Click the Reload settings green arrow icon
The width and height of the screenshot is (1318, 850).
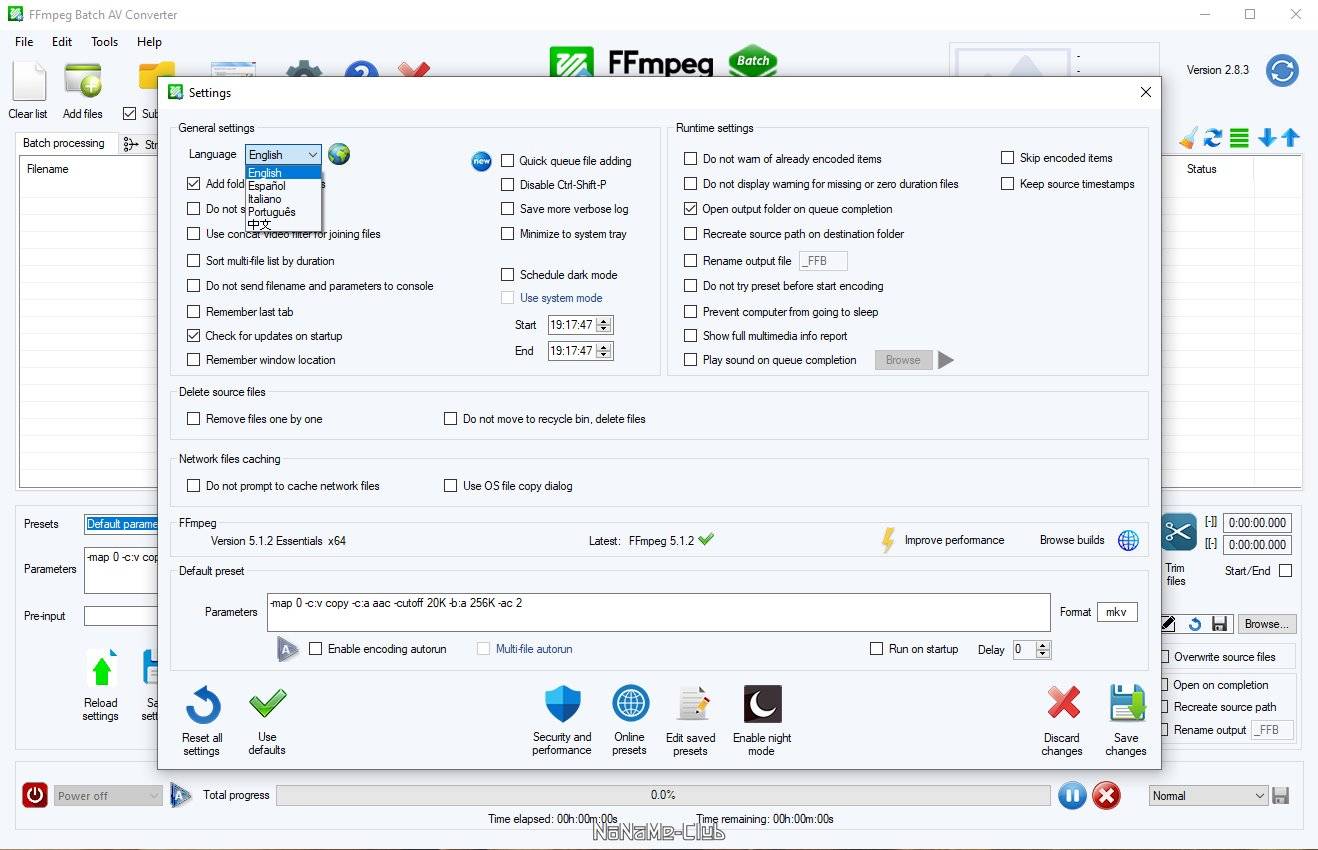pos(102,669)
